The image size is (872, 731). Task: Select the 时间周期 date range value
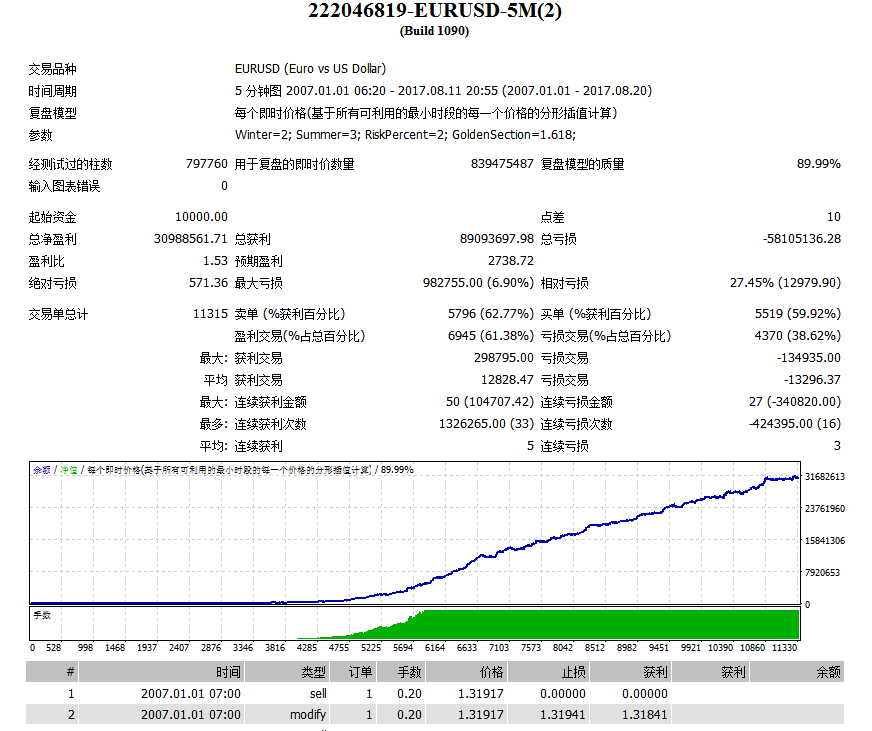(443, 91)
